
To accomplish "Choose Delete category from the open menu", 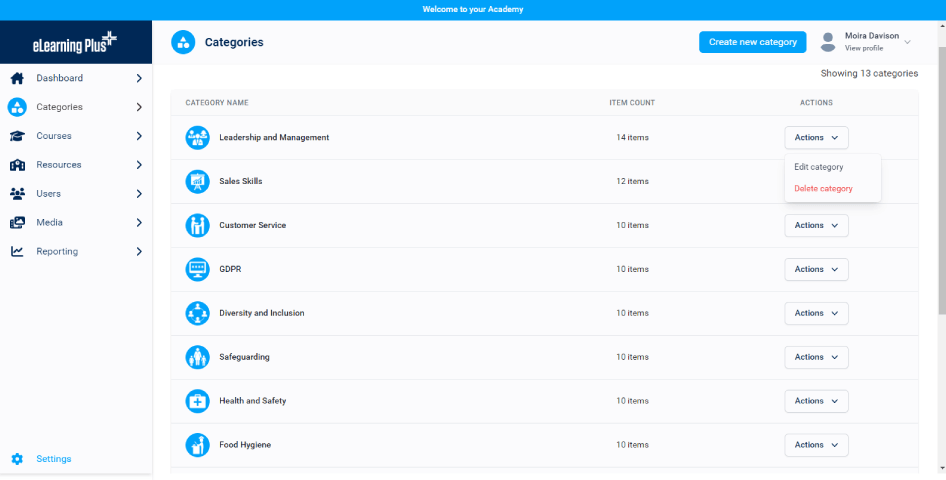I will point(823,188).
